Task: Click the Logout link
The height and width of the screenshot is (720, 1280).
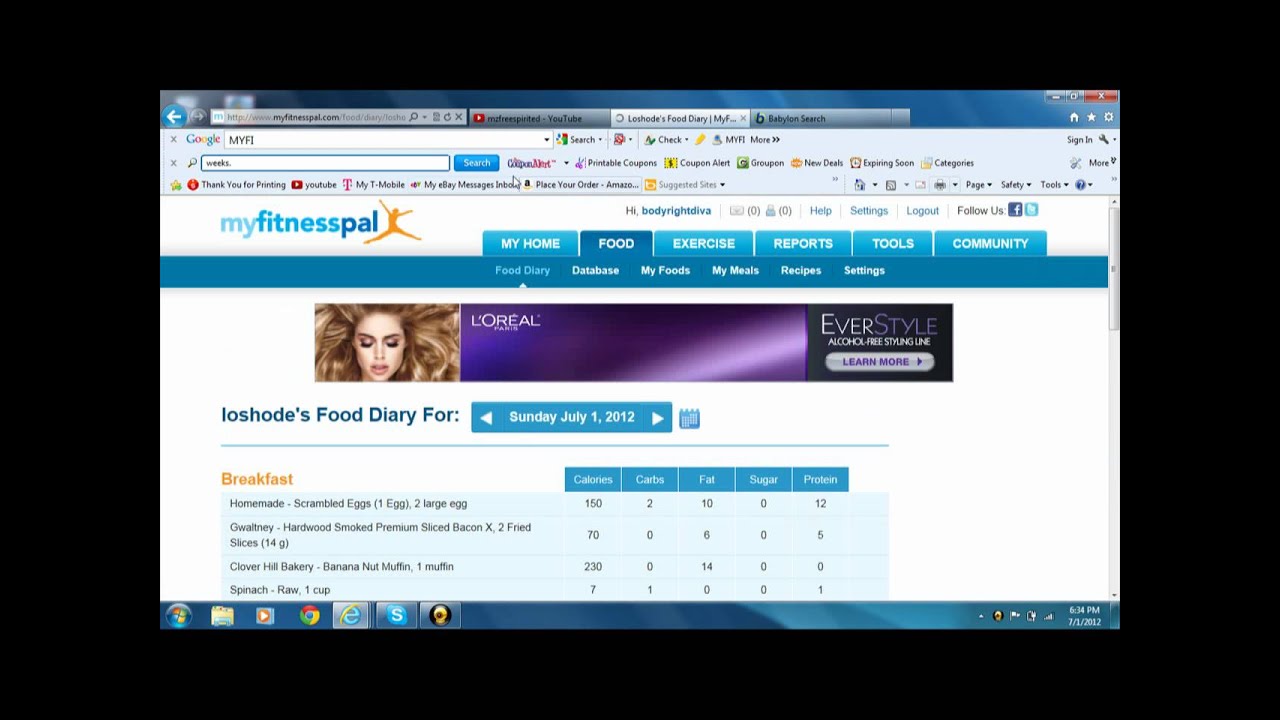Action: click(922, 211)
